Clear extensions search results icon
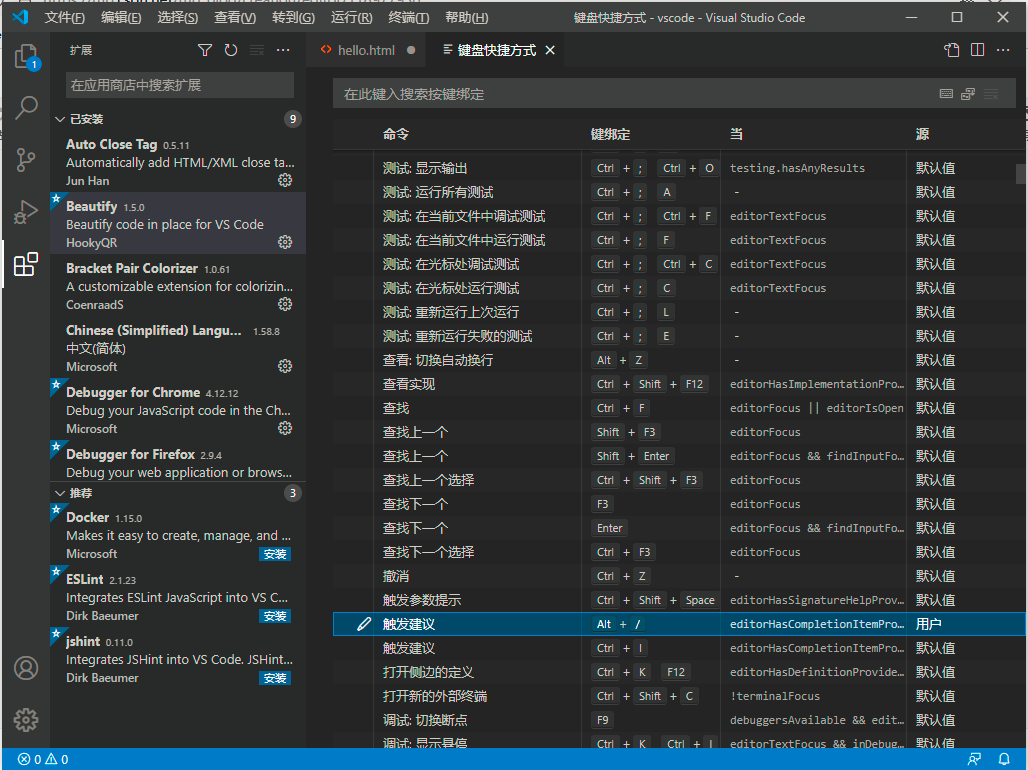Screen dimensions: 1028x770 (257, 50)
